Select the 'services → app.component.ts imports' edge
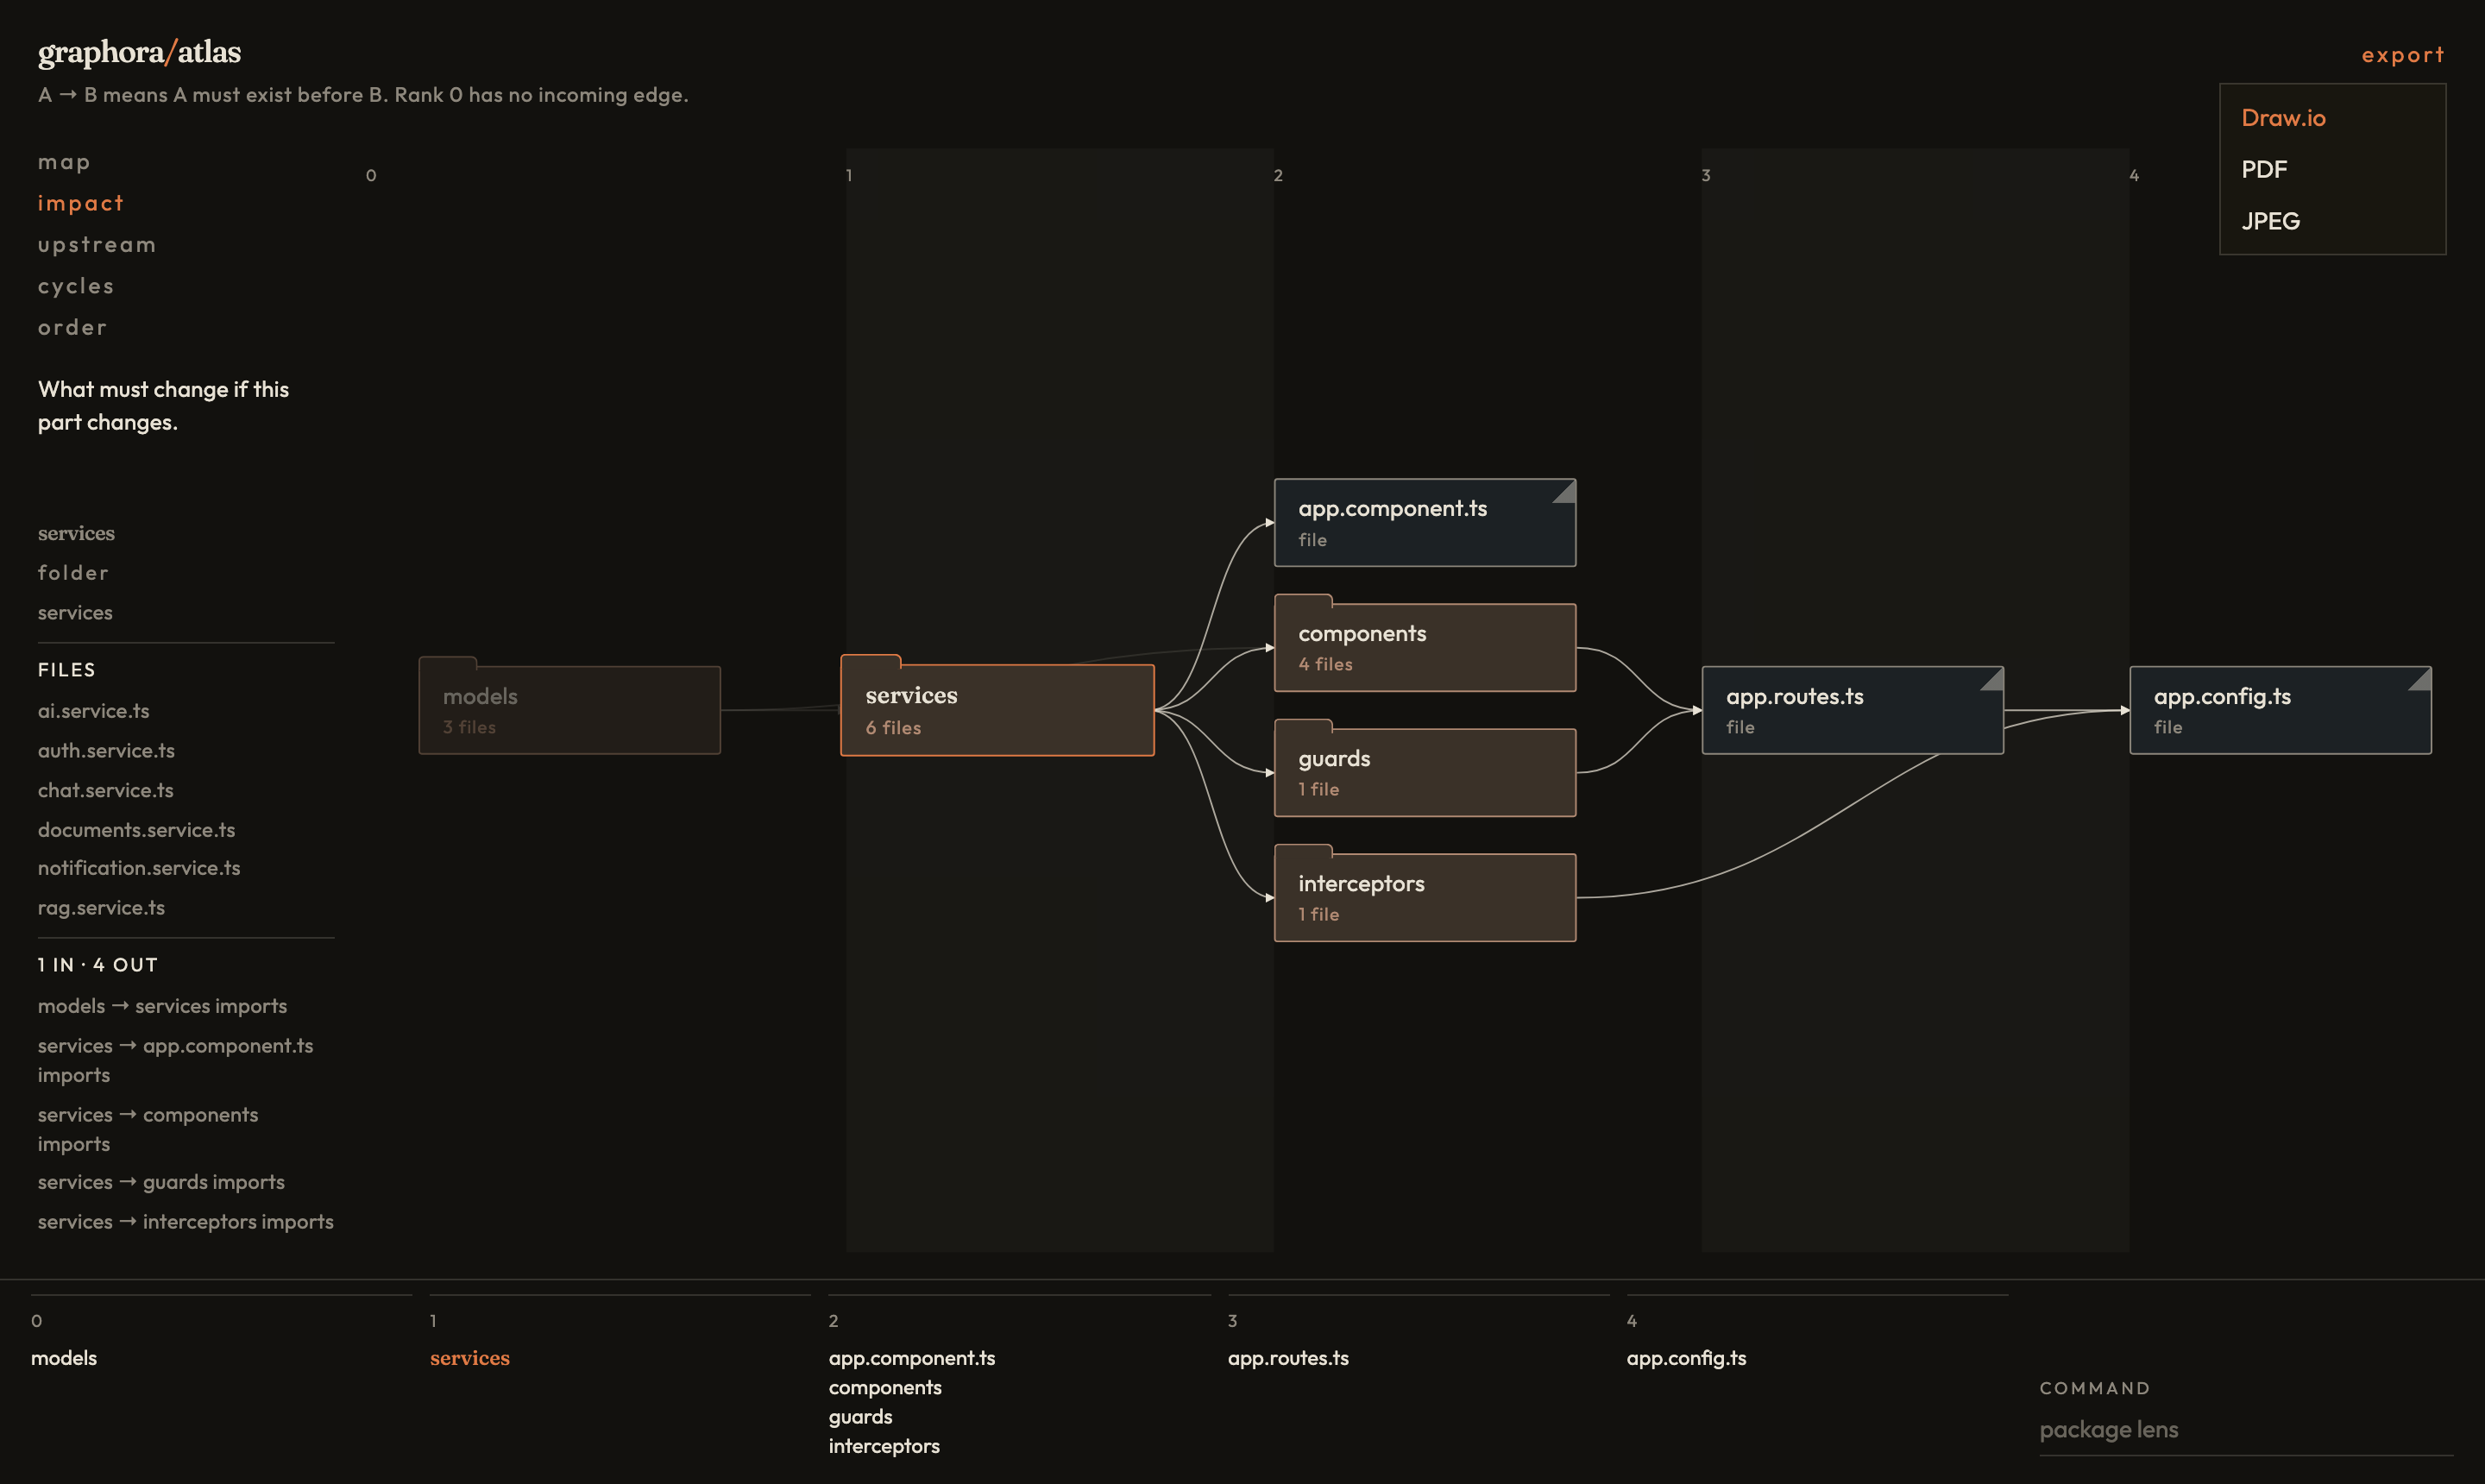This screenshot has width=2485, height=1484. point(176,1060)
